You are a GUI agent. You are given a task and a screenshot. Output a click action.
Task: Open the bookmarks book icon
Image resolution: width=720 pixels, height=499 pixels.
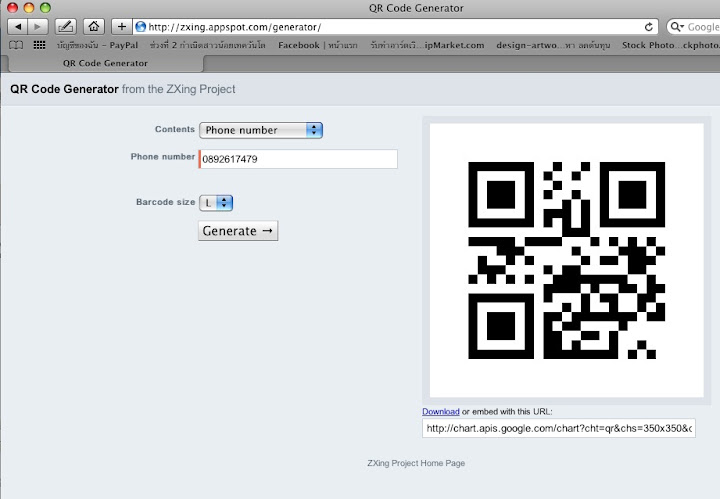(16, 45)
